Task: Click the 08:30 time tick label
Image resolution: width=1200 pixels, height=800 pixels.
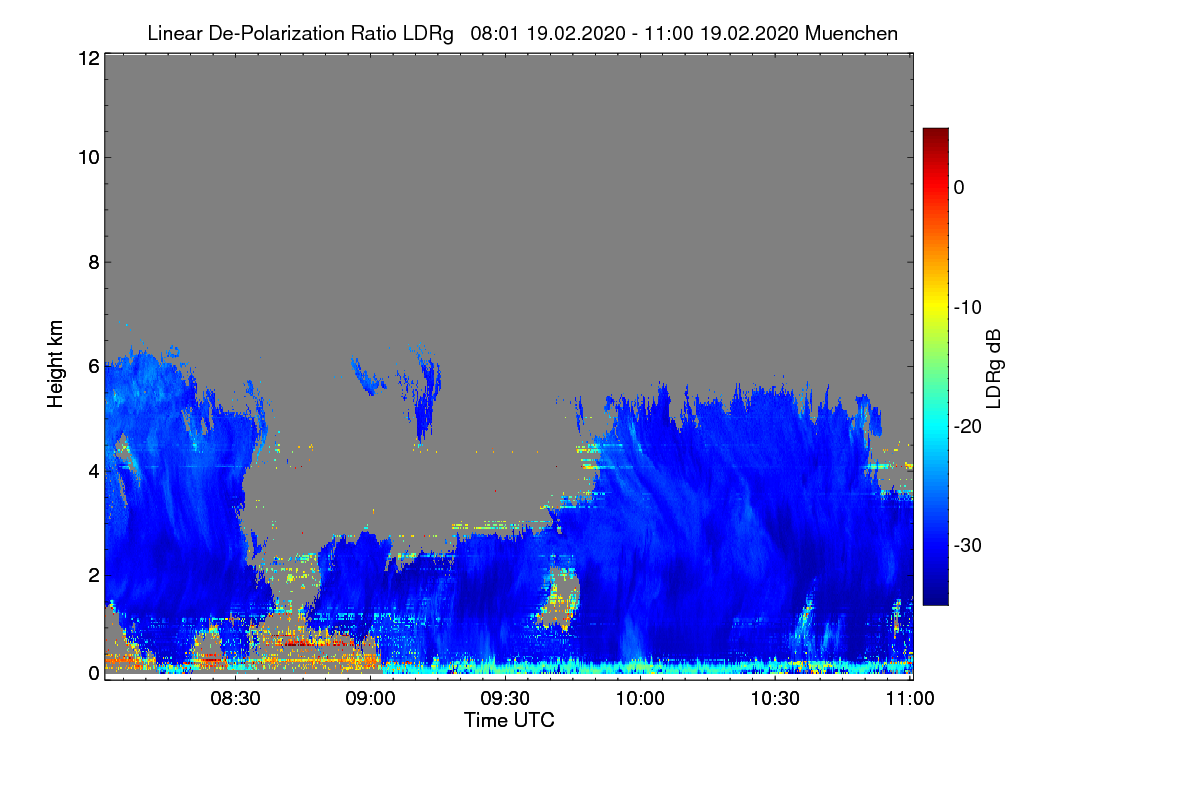Action: pyautogui.click(x=236, y=699)
